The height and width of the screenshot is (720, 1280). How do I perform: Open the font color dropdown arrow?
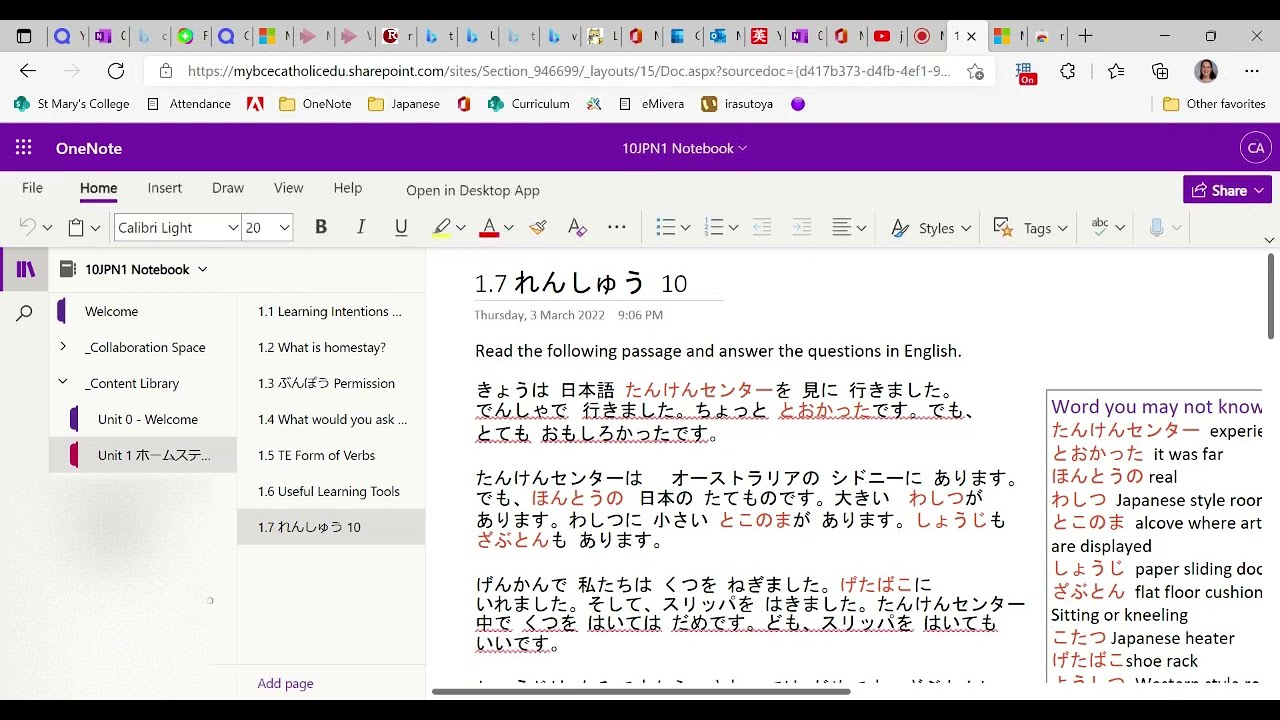[x=508, y=228]
